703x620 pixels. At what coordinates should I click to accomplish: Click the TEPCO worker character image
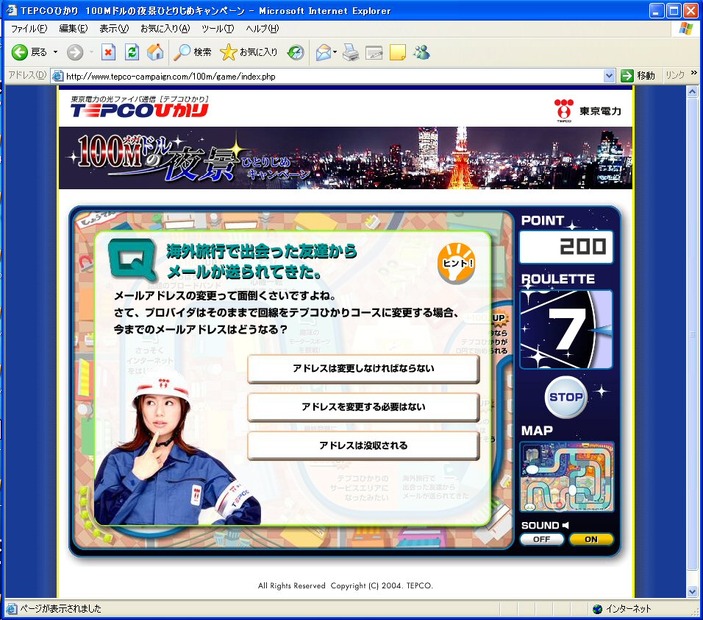[x=177, y=448]
